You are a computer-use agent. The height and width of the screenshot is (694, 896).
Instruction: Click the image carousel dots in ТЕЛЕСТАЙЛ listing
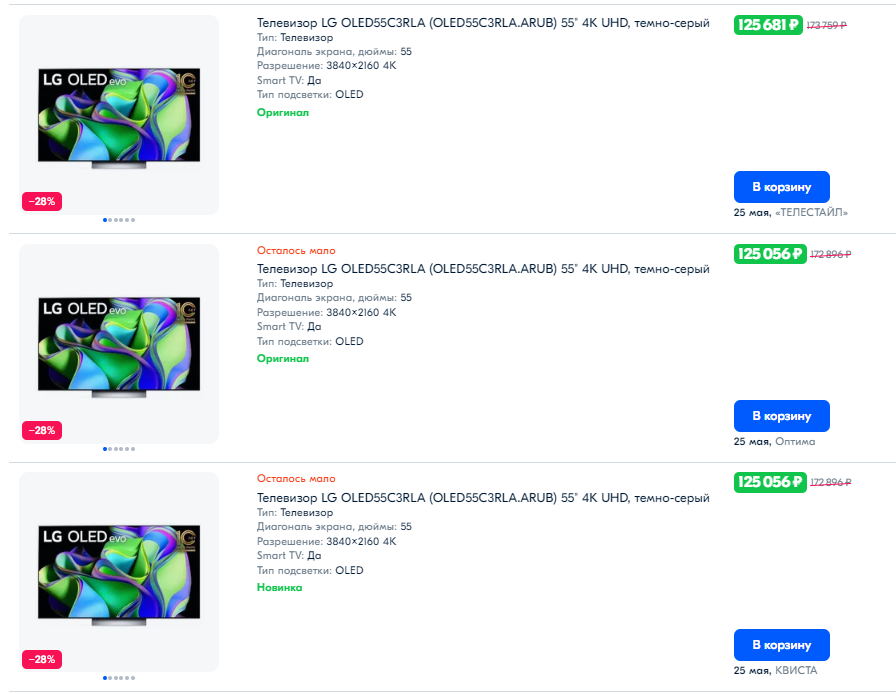[119, 220]
